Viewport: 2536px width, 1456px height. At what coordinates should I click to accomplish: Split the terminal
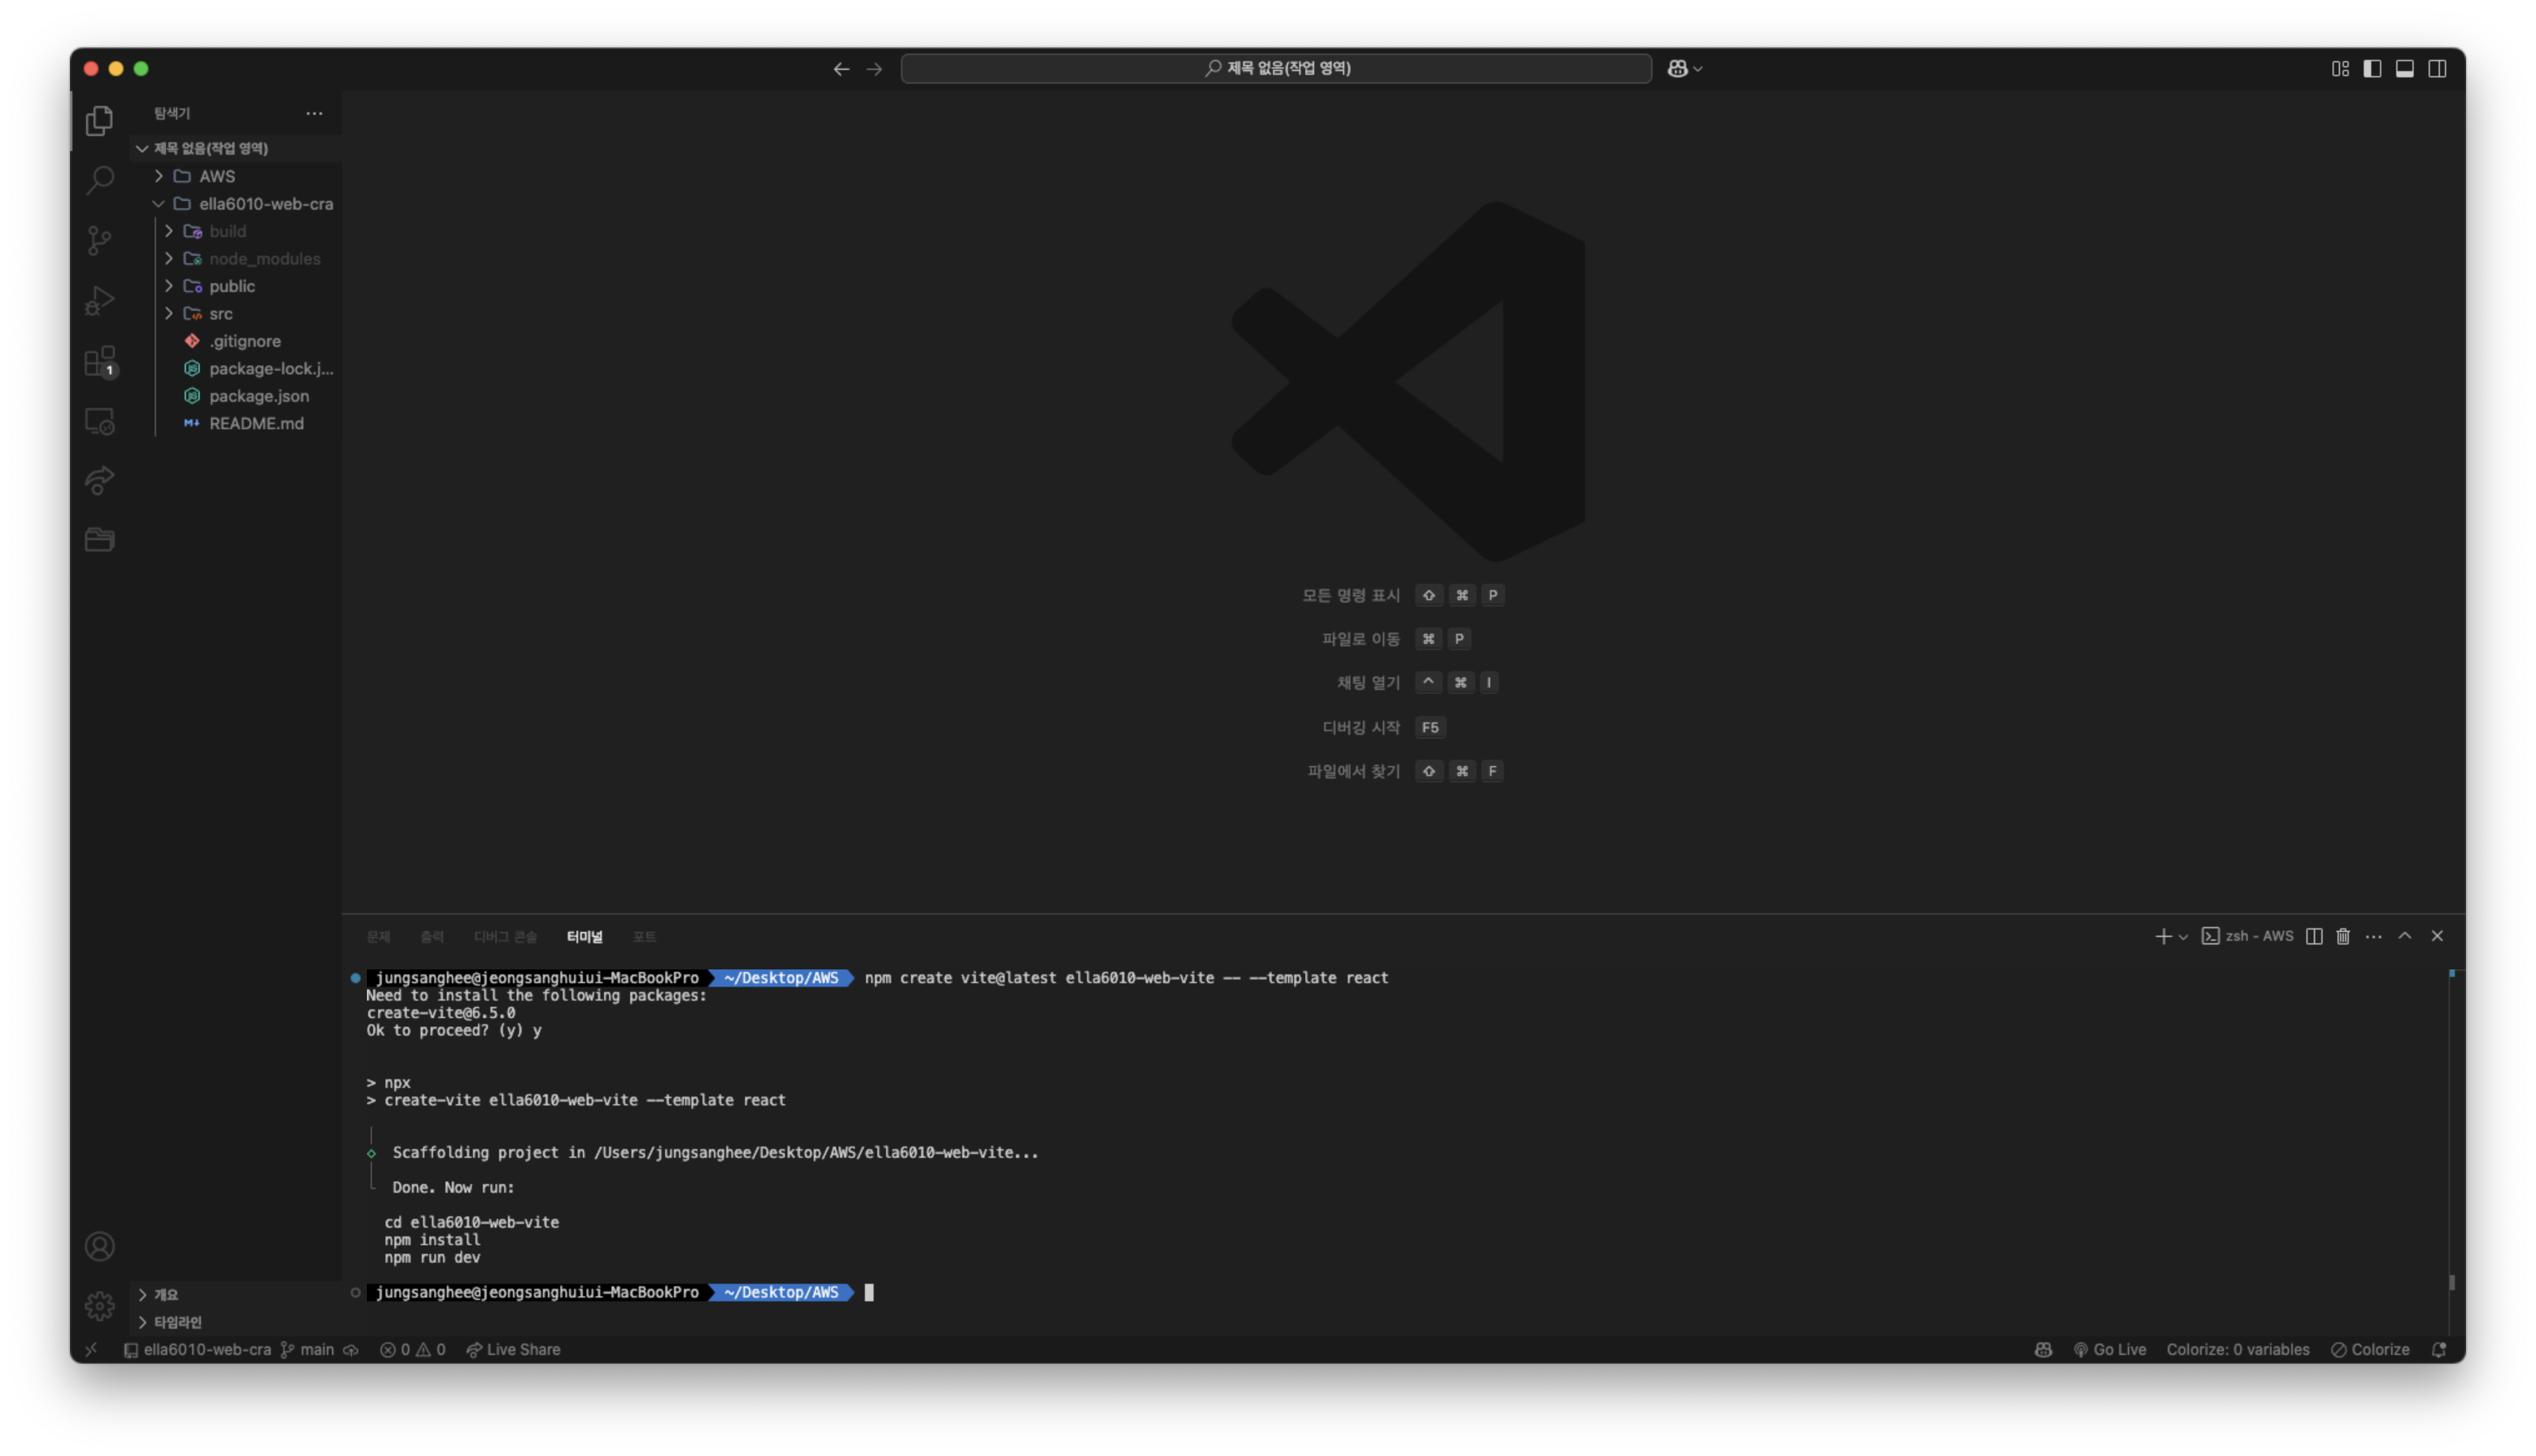click(2314, 936)
